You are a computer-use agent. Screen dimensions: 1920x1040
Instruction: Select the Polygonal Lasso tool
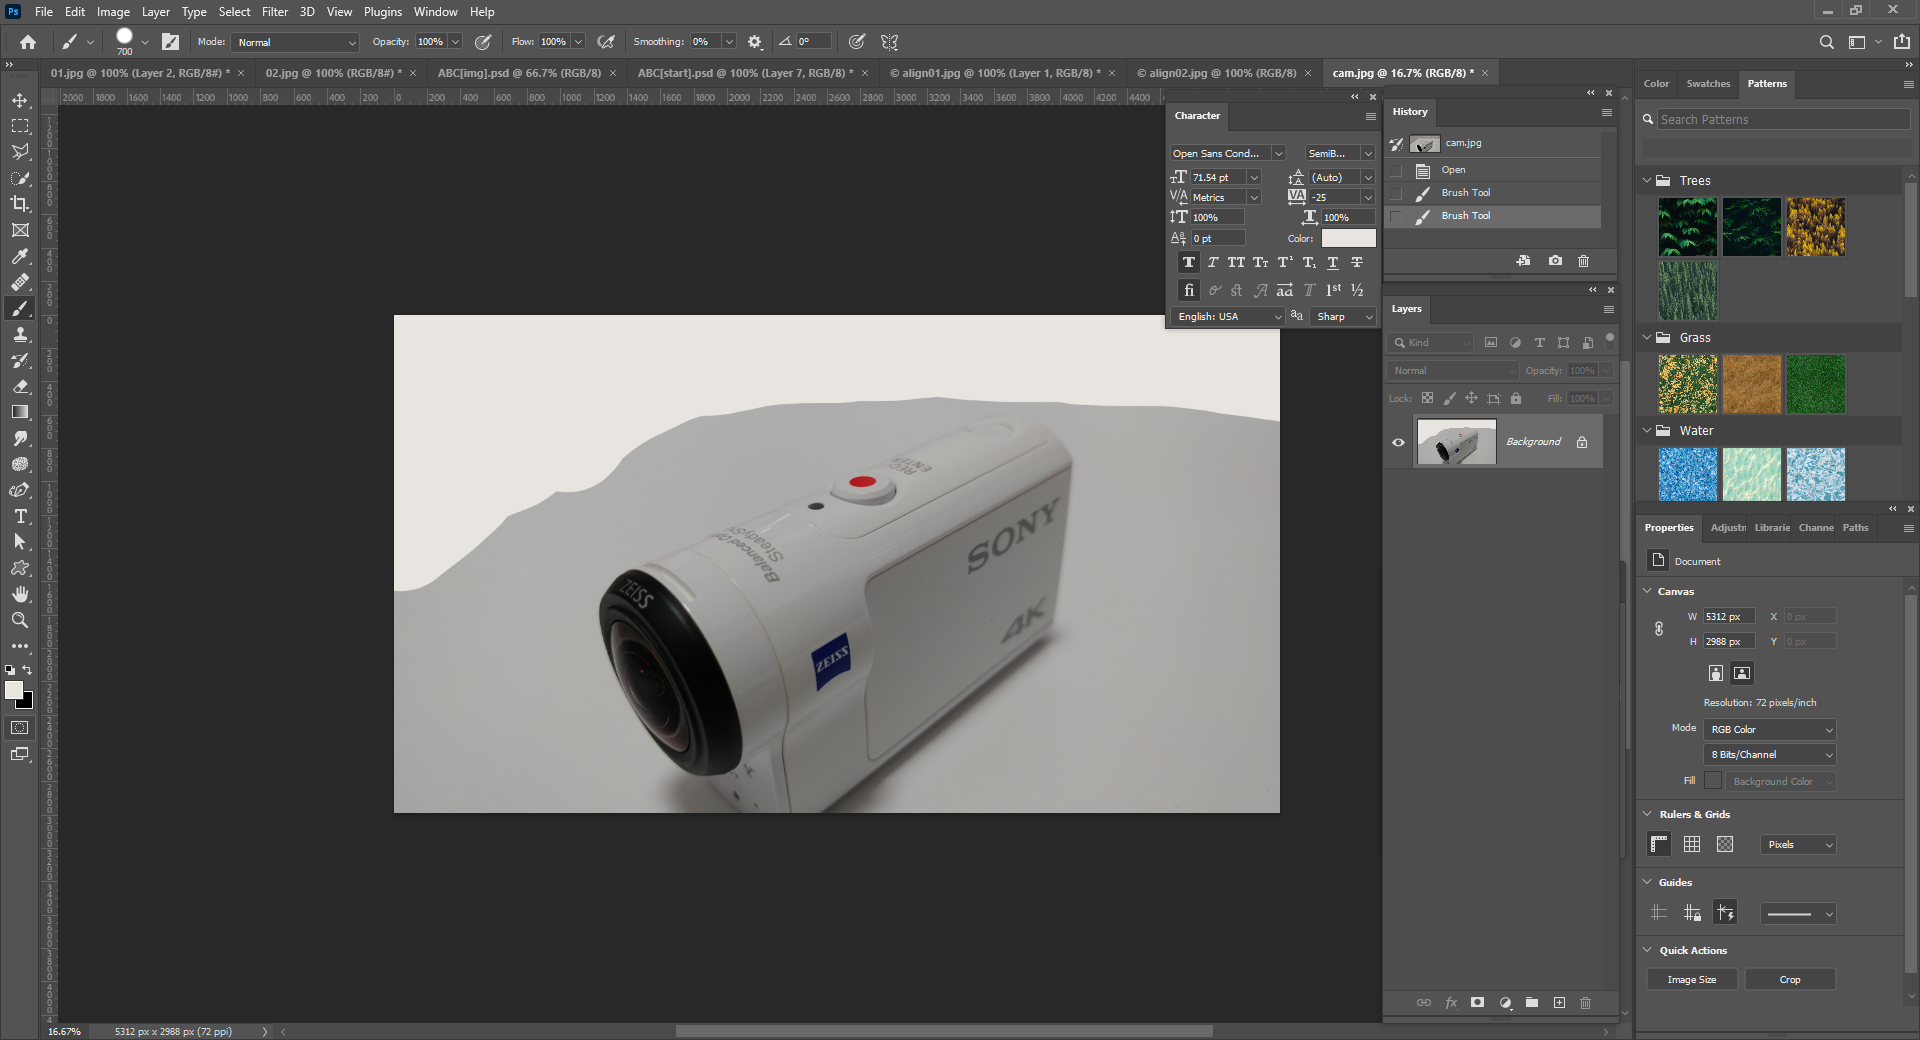pos(20,152)
